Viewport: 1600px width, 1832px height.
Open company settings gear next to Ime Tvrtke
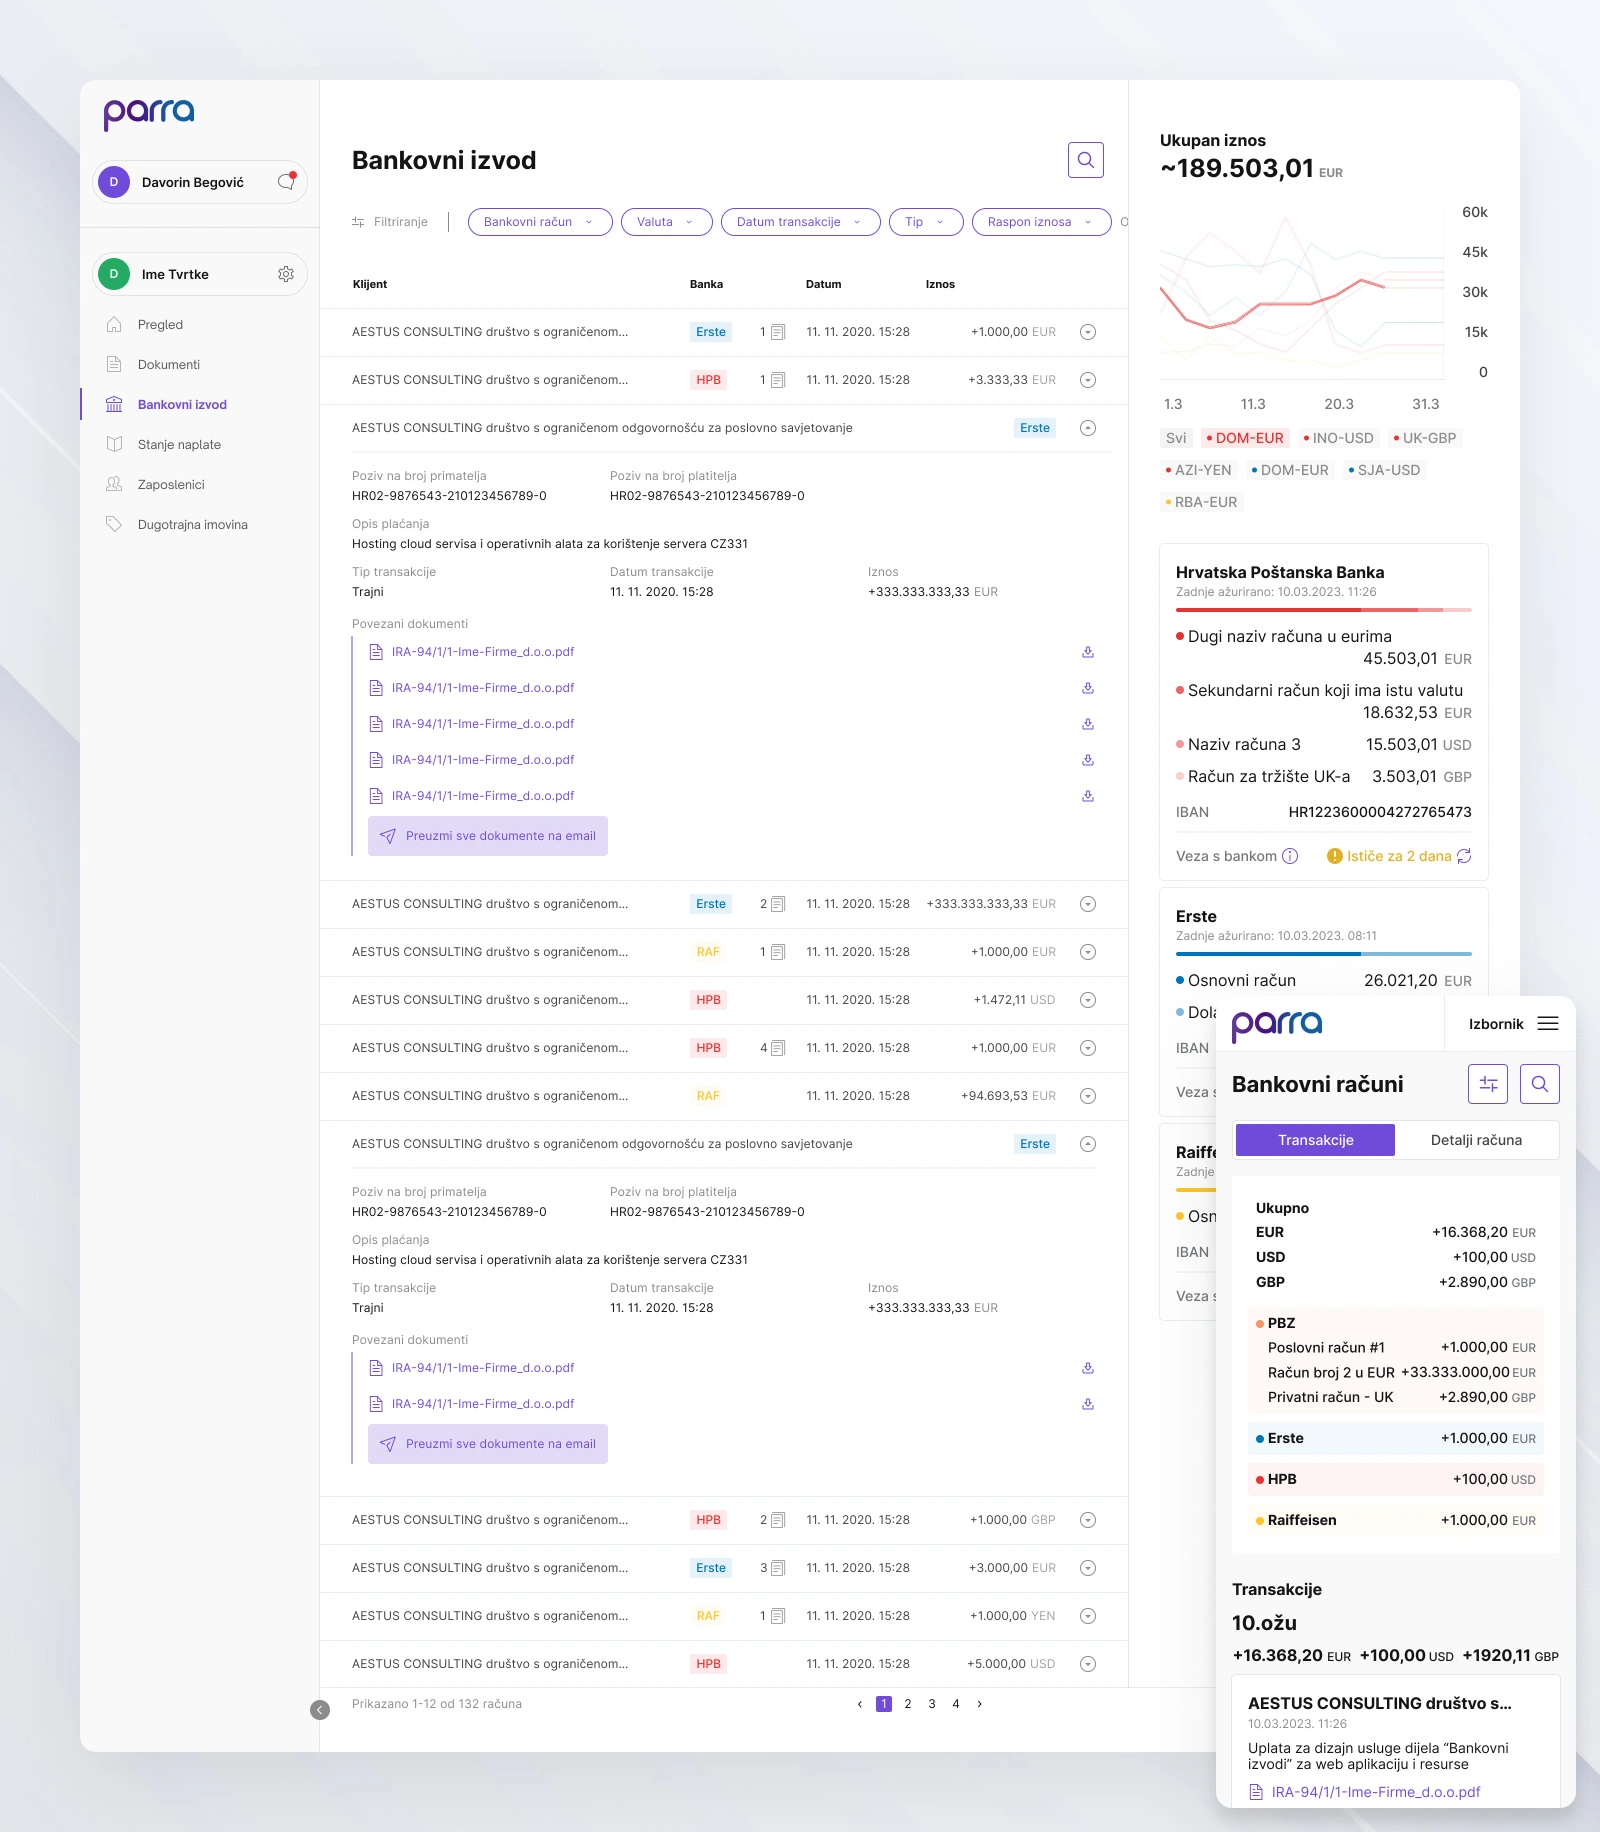[286, 274]
